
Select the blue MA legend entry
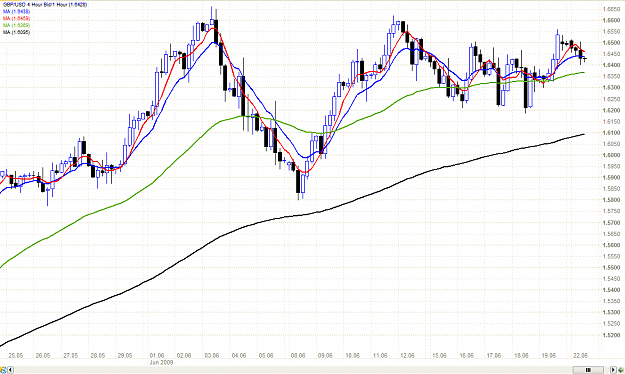pyautogui.click(x=16, y=12)
